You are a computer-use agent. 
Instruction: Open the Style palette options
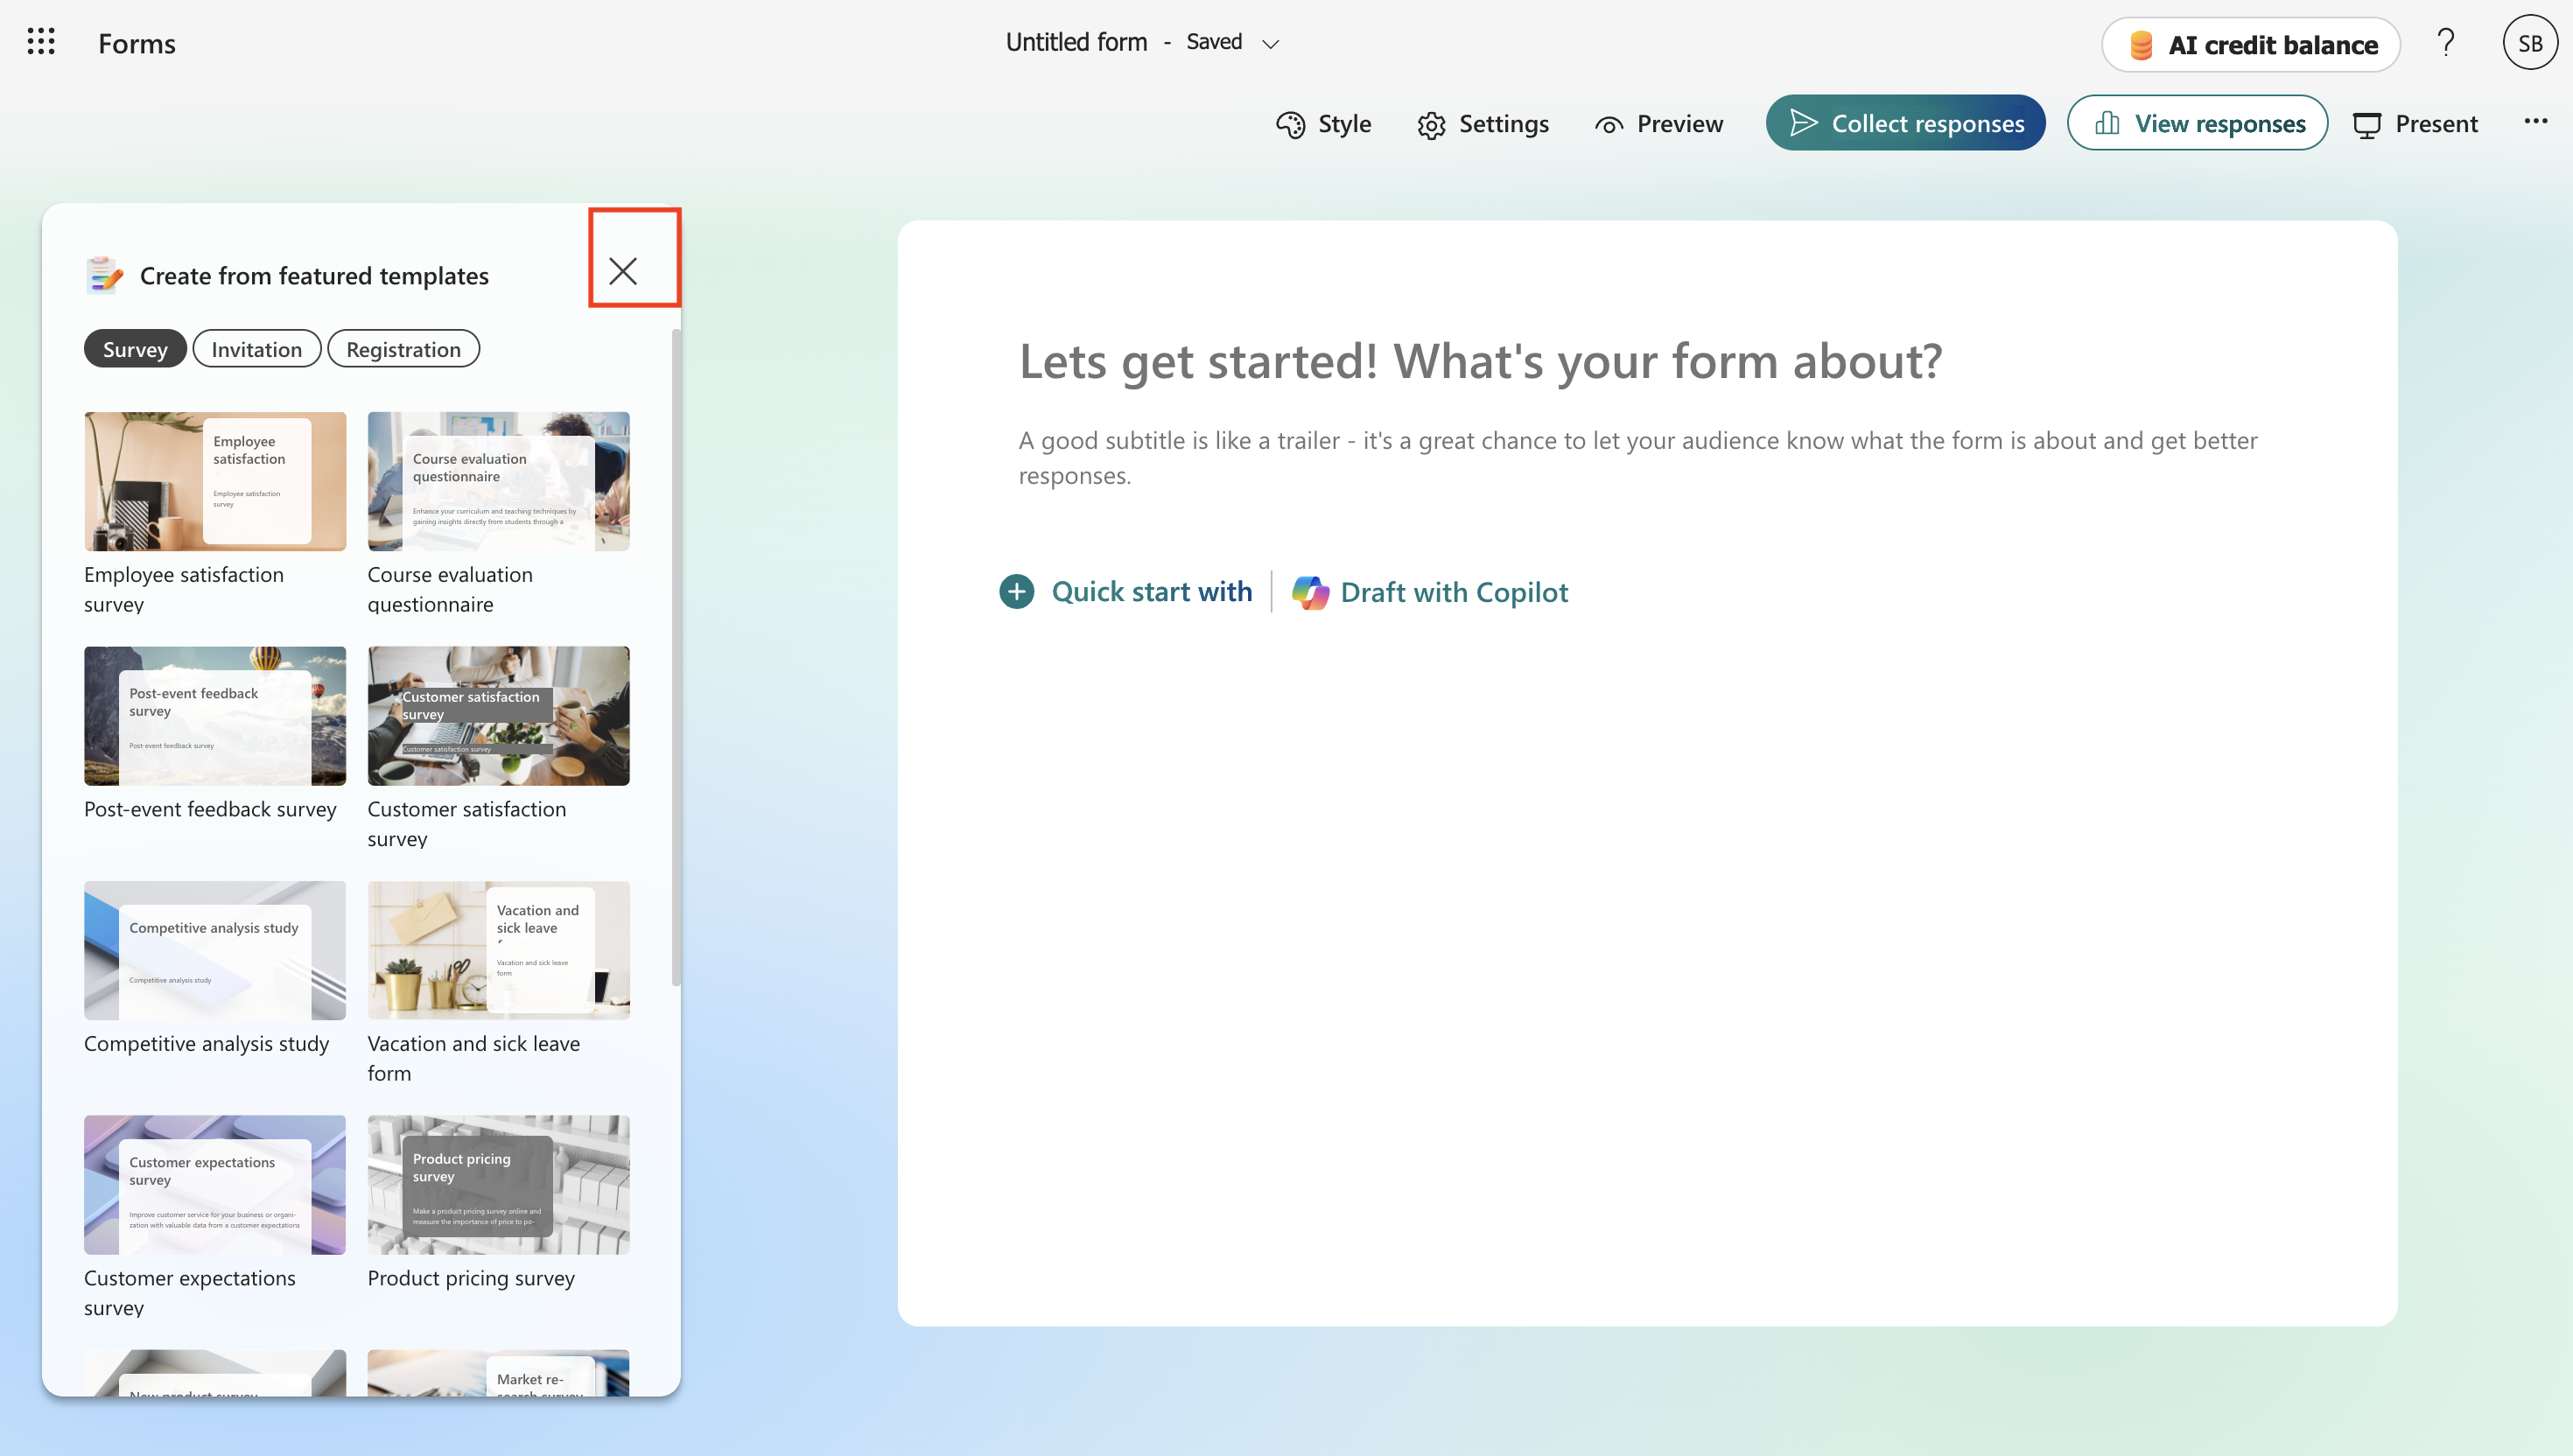pos(1322,123)
